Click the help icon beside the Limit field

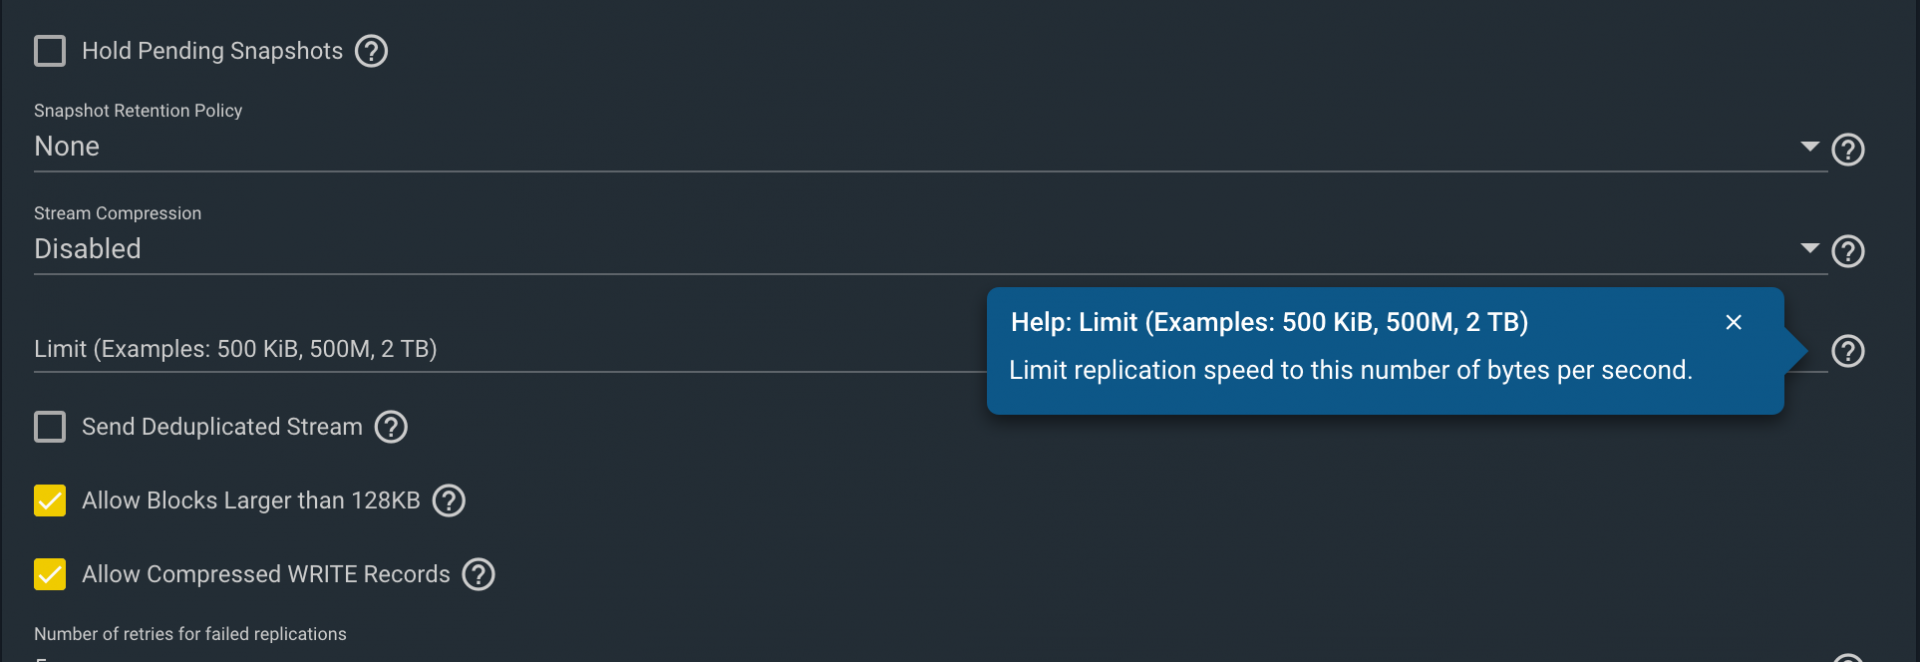point(1847,351)
